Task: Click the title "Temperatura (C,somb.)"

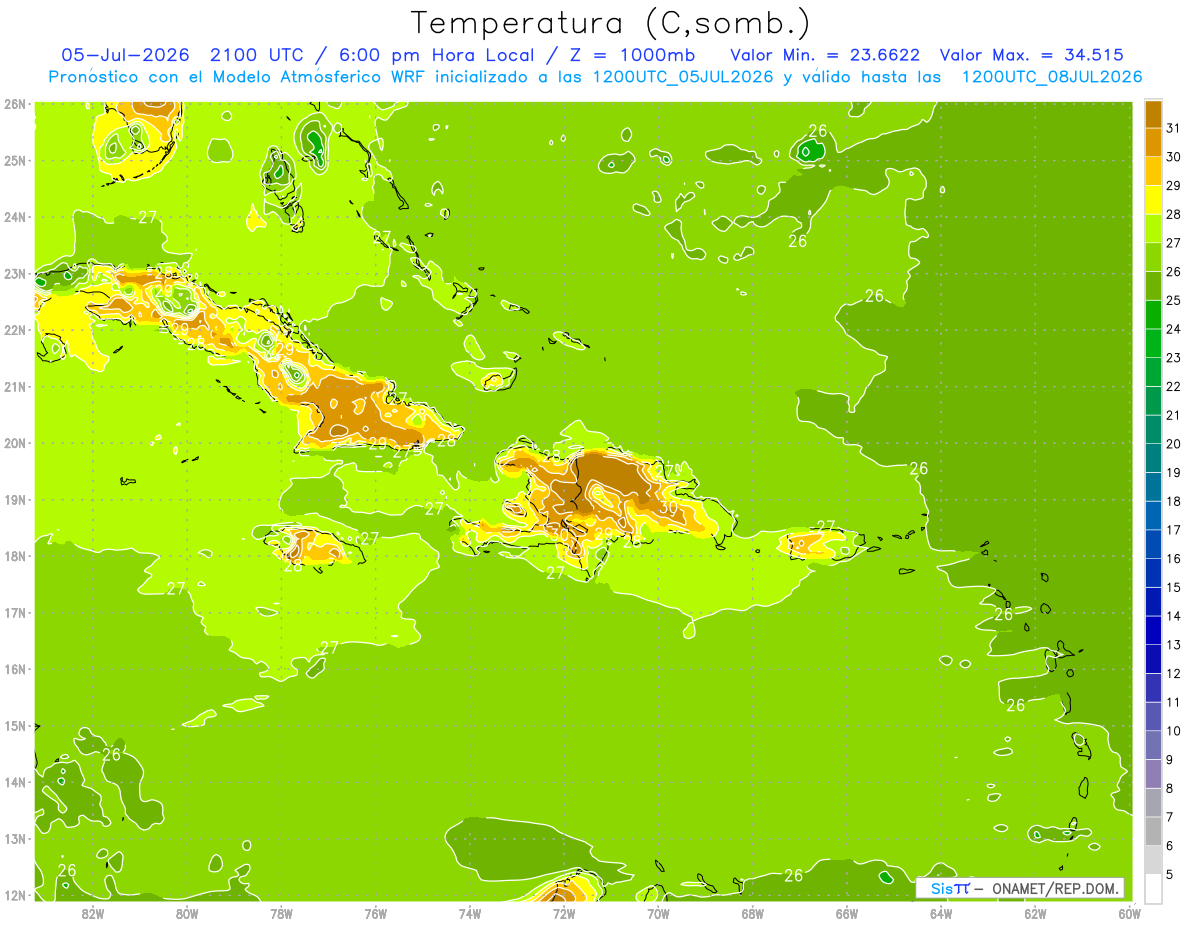Action: click(x=610, y=23)
